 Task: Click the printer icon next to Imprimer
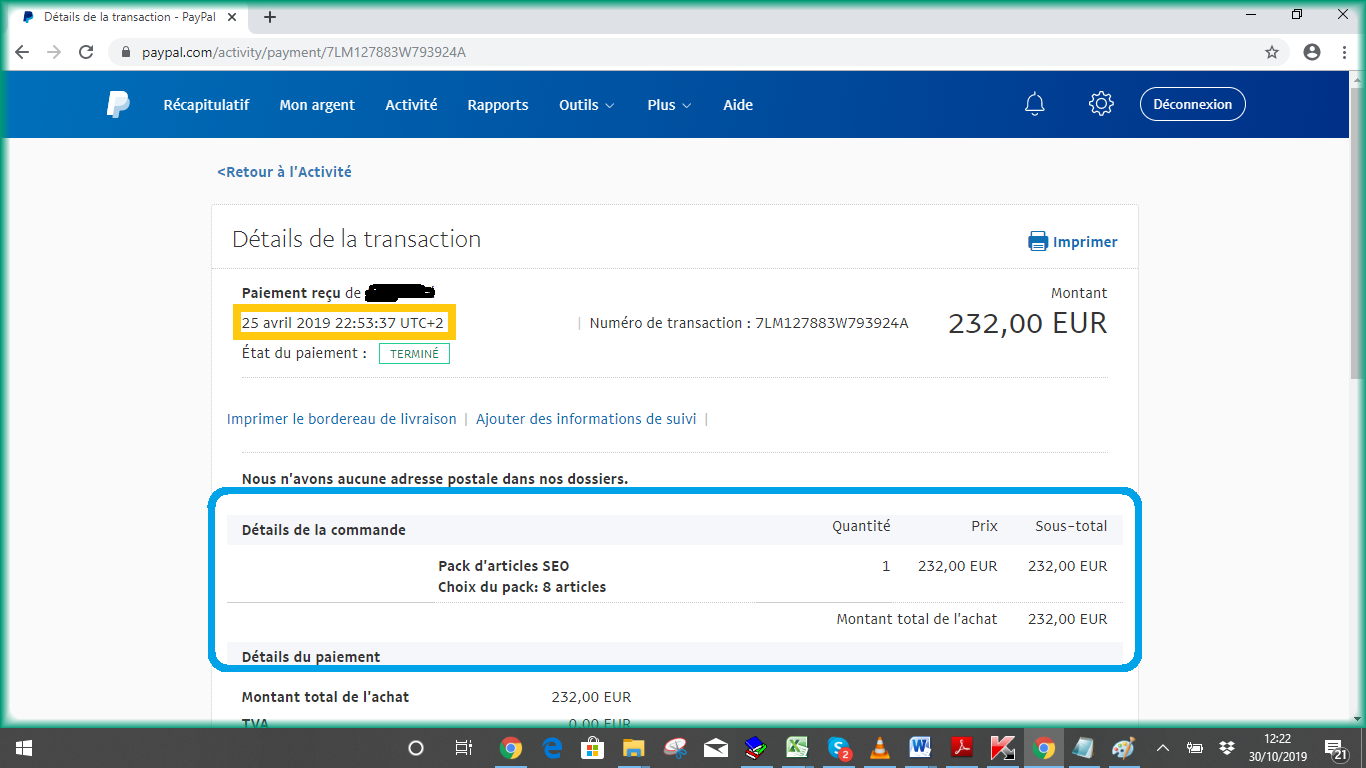tap(1038, 242)
